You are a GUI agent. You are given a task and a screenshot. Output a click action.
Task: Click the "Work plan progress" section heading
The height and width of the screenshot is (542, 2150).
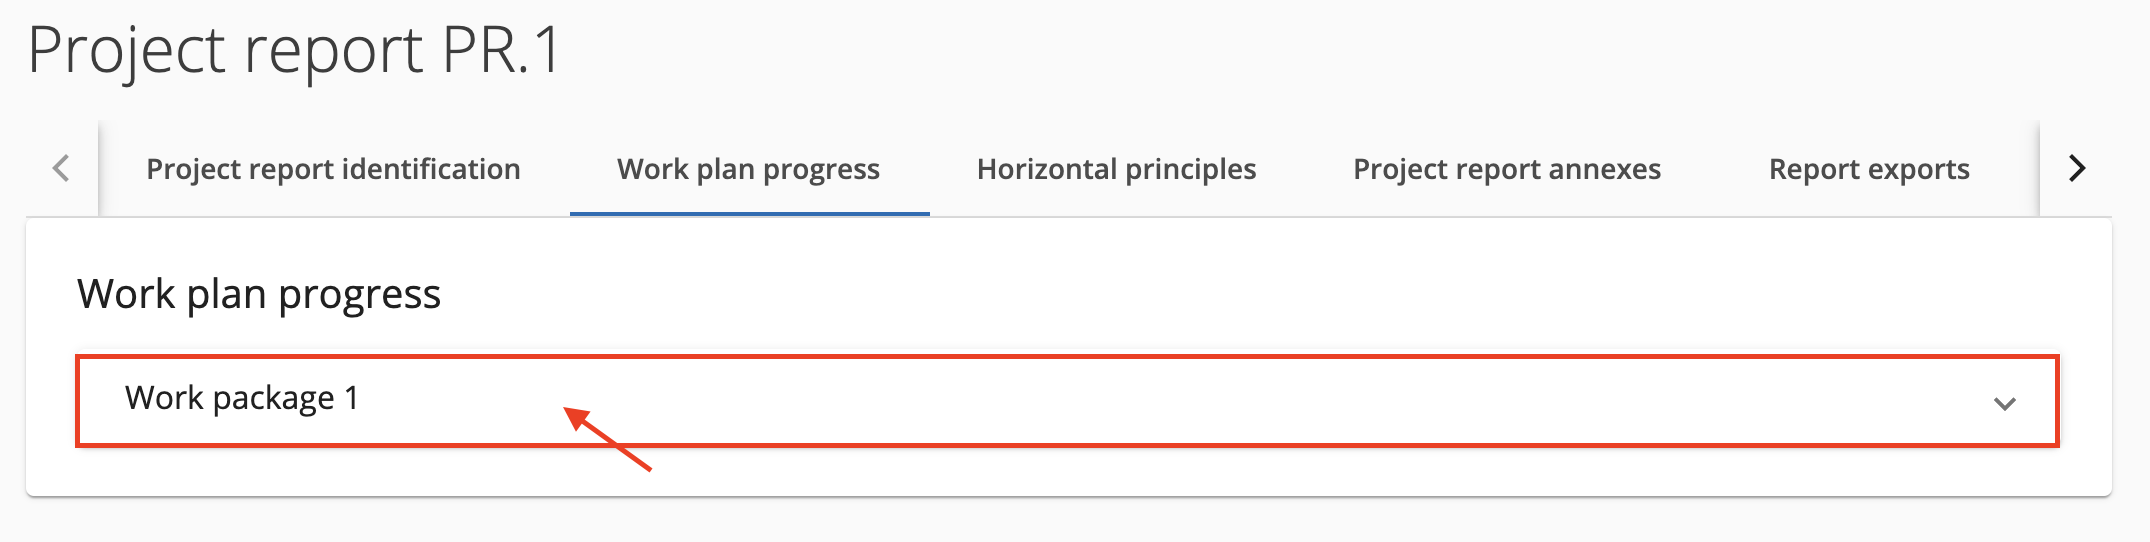[x=259, y=294]
